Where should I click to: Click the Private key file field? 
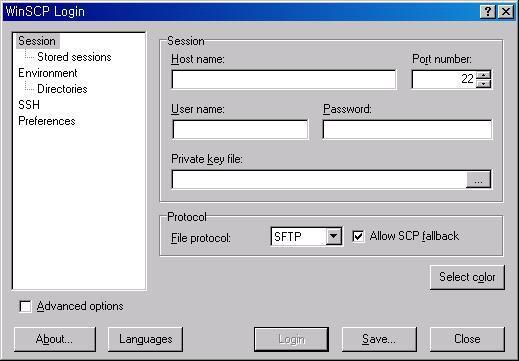tap(319, 179)
